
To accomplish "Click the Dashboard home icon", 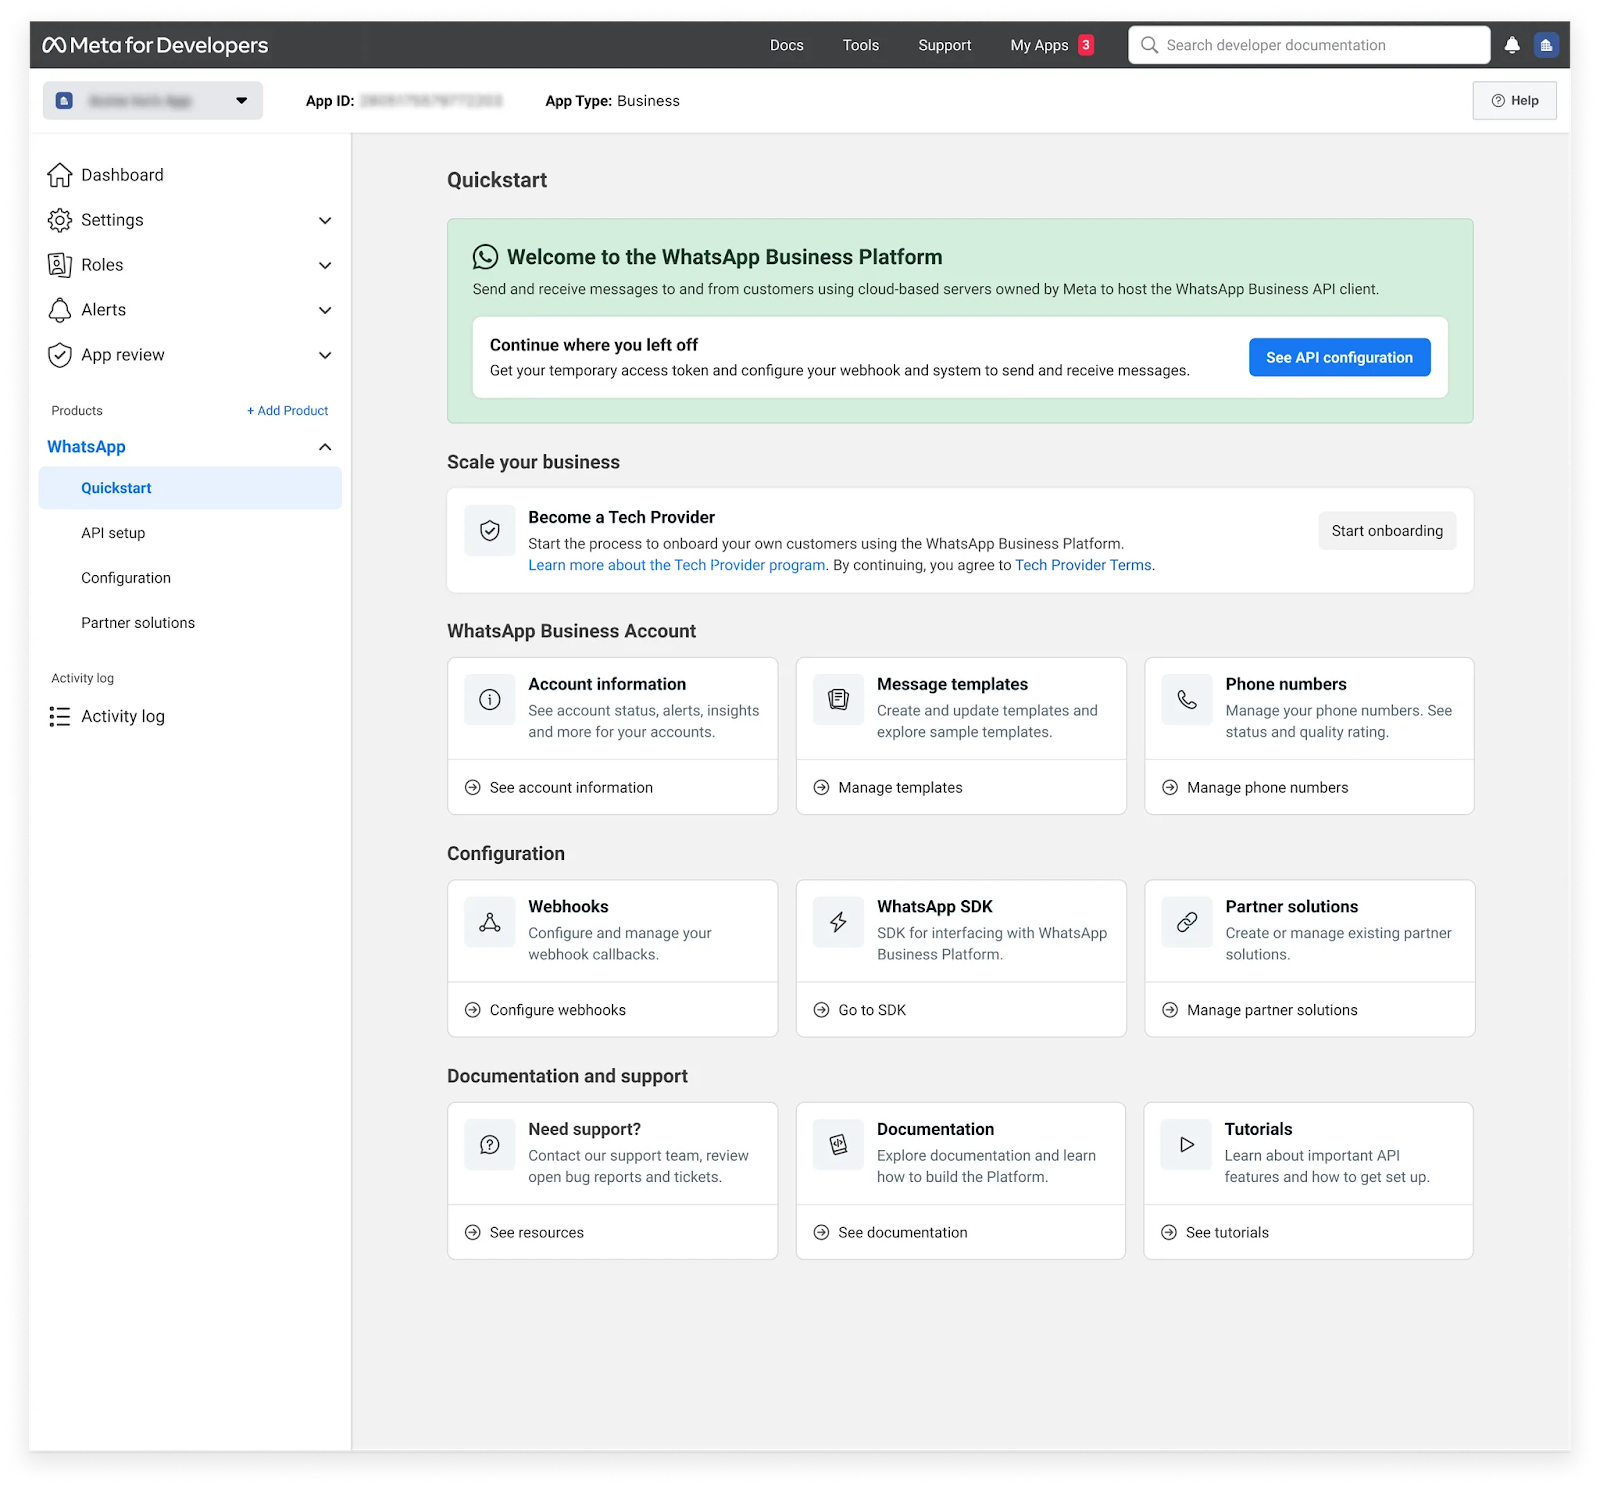I will tap(60, 175).
